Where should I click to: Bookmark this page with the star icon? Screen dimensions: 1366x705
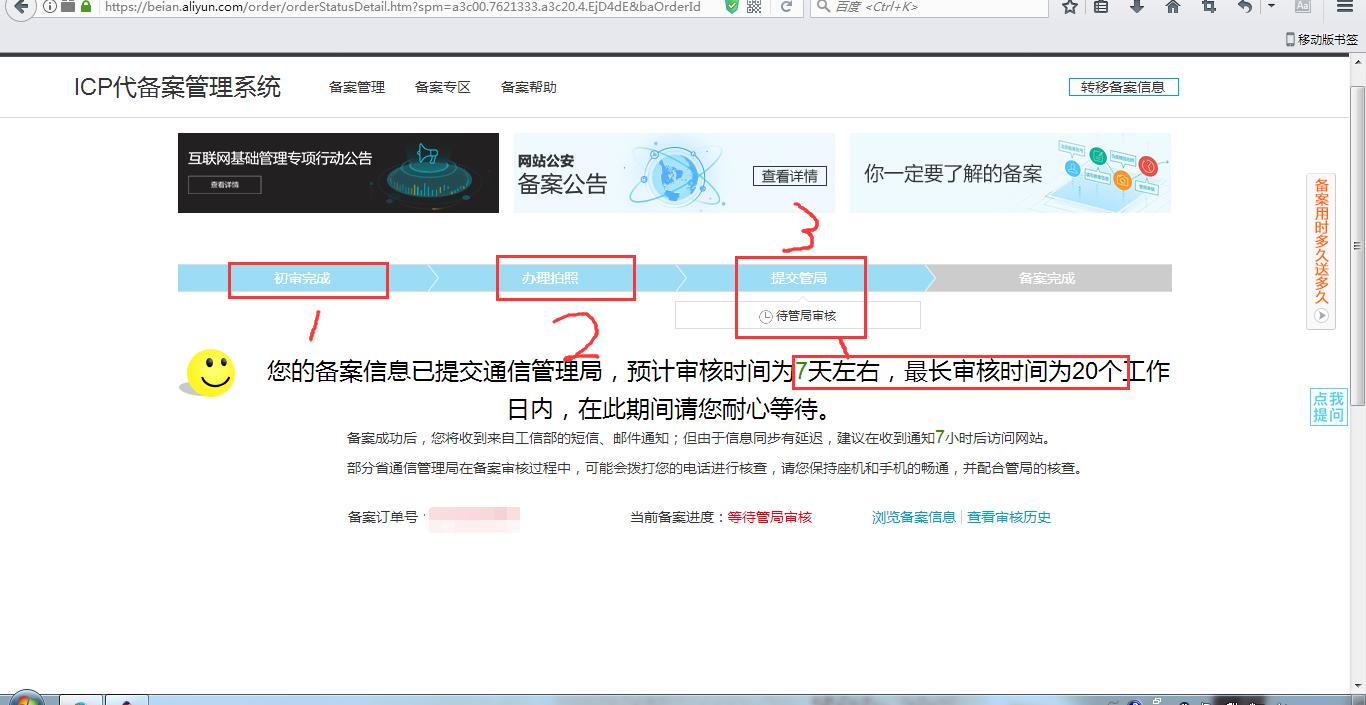1070,8
